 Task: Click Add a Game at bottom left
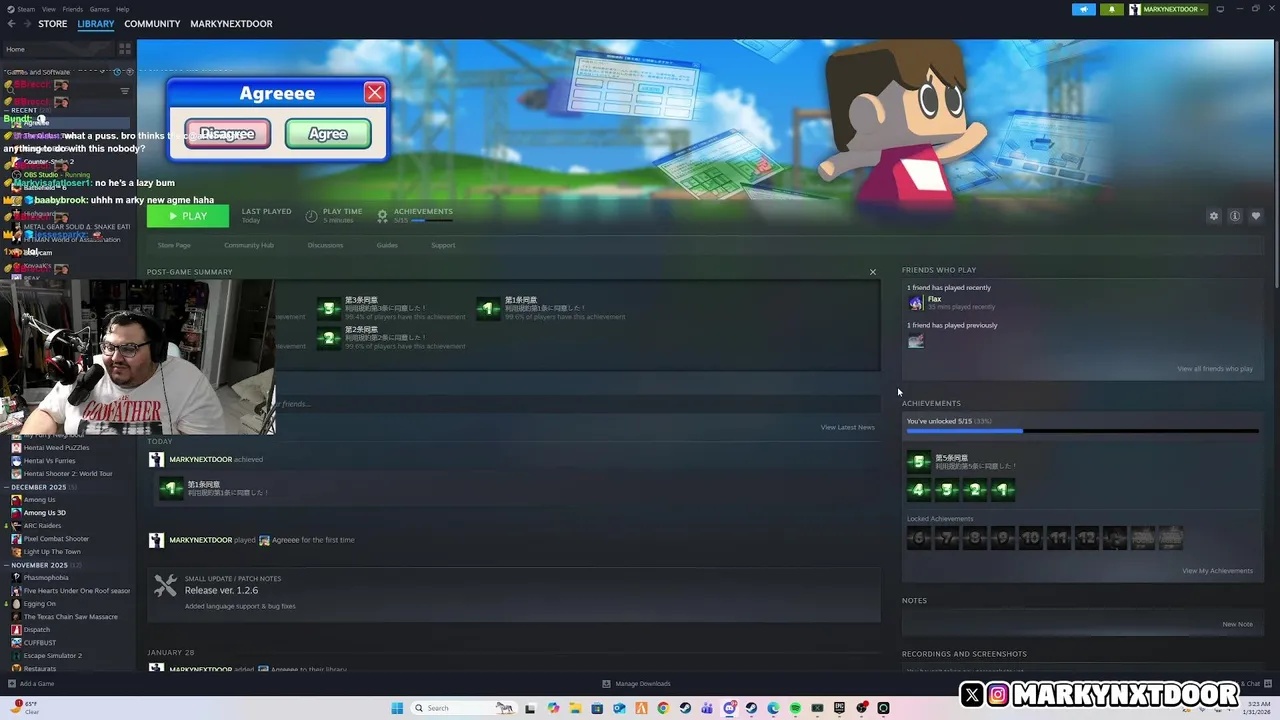[x=31, y=684]
